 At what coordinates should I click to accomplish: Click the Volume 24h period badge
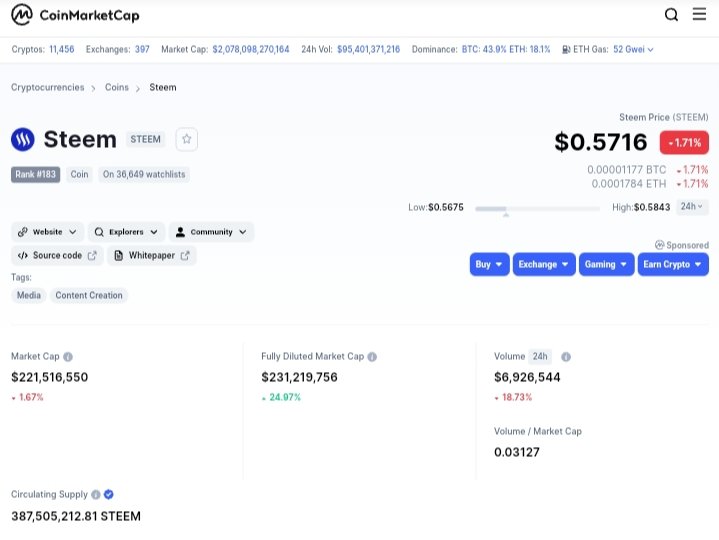540,356
